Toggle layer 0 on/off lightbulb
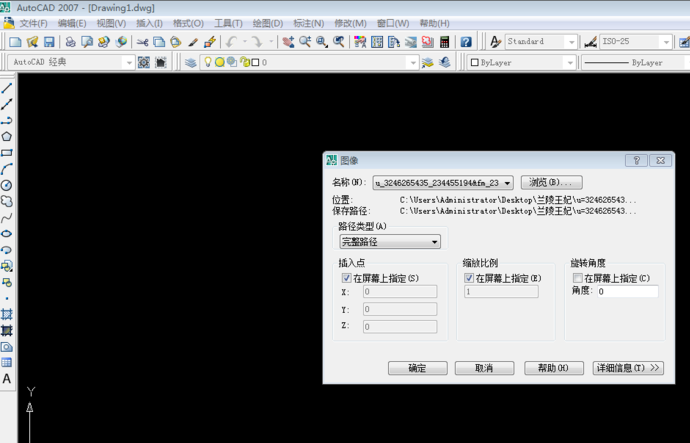Screen dimensions: 690x443 click(x=207, y=62)
